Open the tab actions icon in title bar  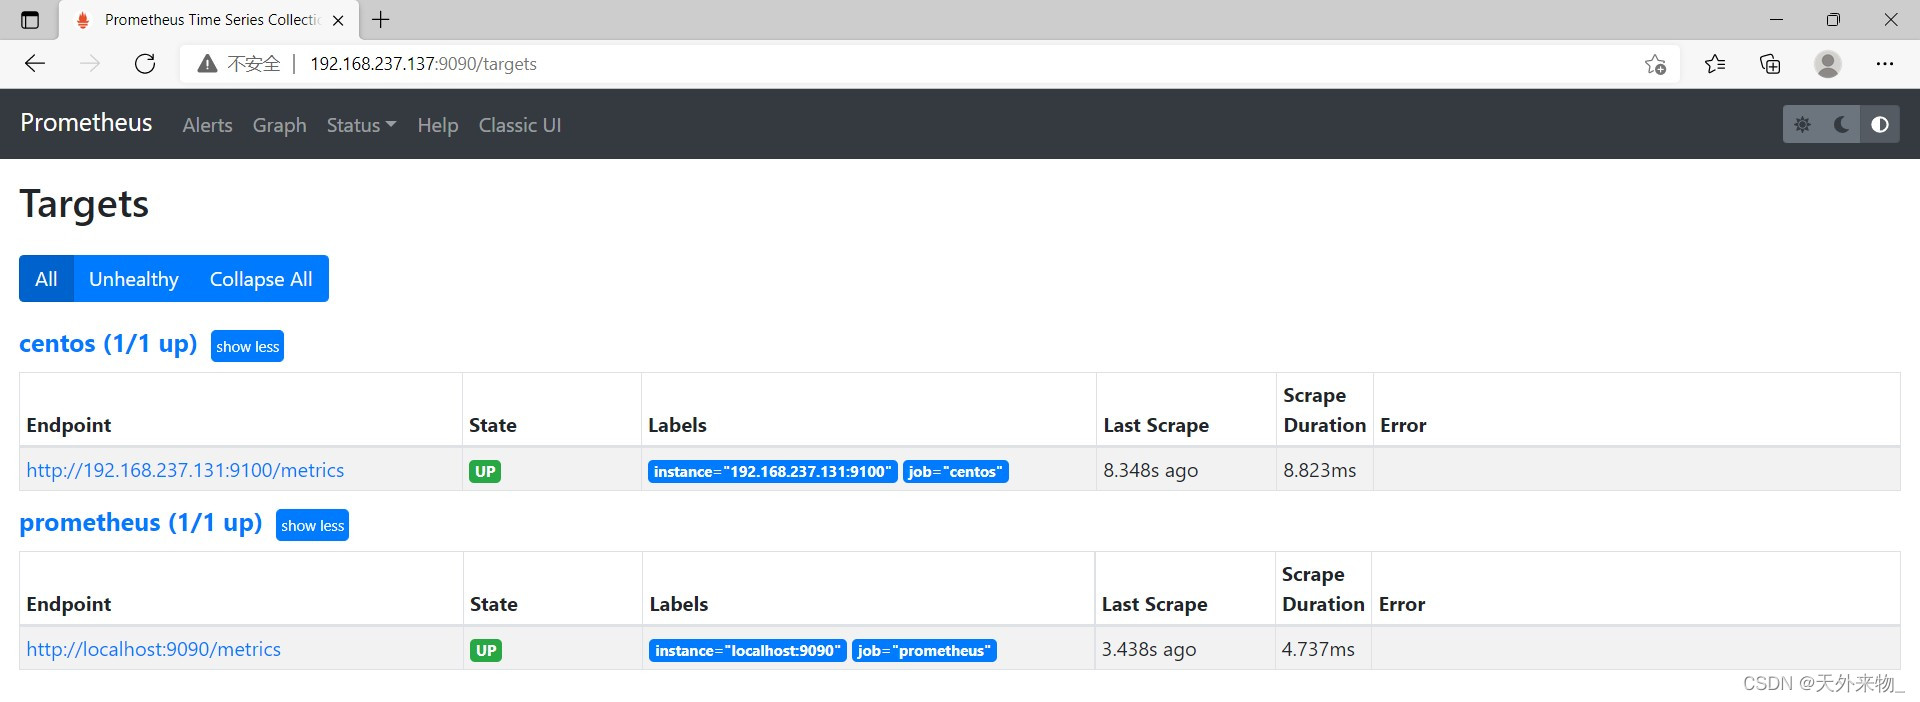30,20
